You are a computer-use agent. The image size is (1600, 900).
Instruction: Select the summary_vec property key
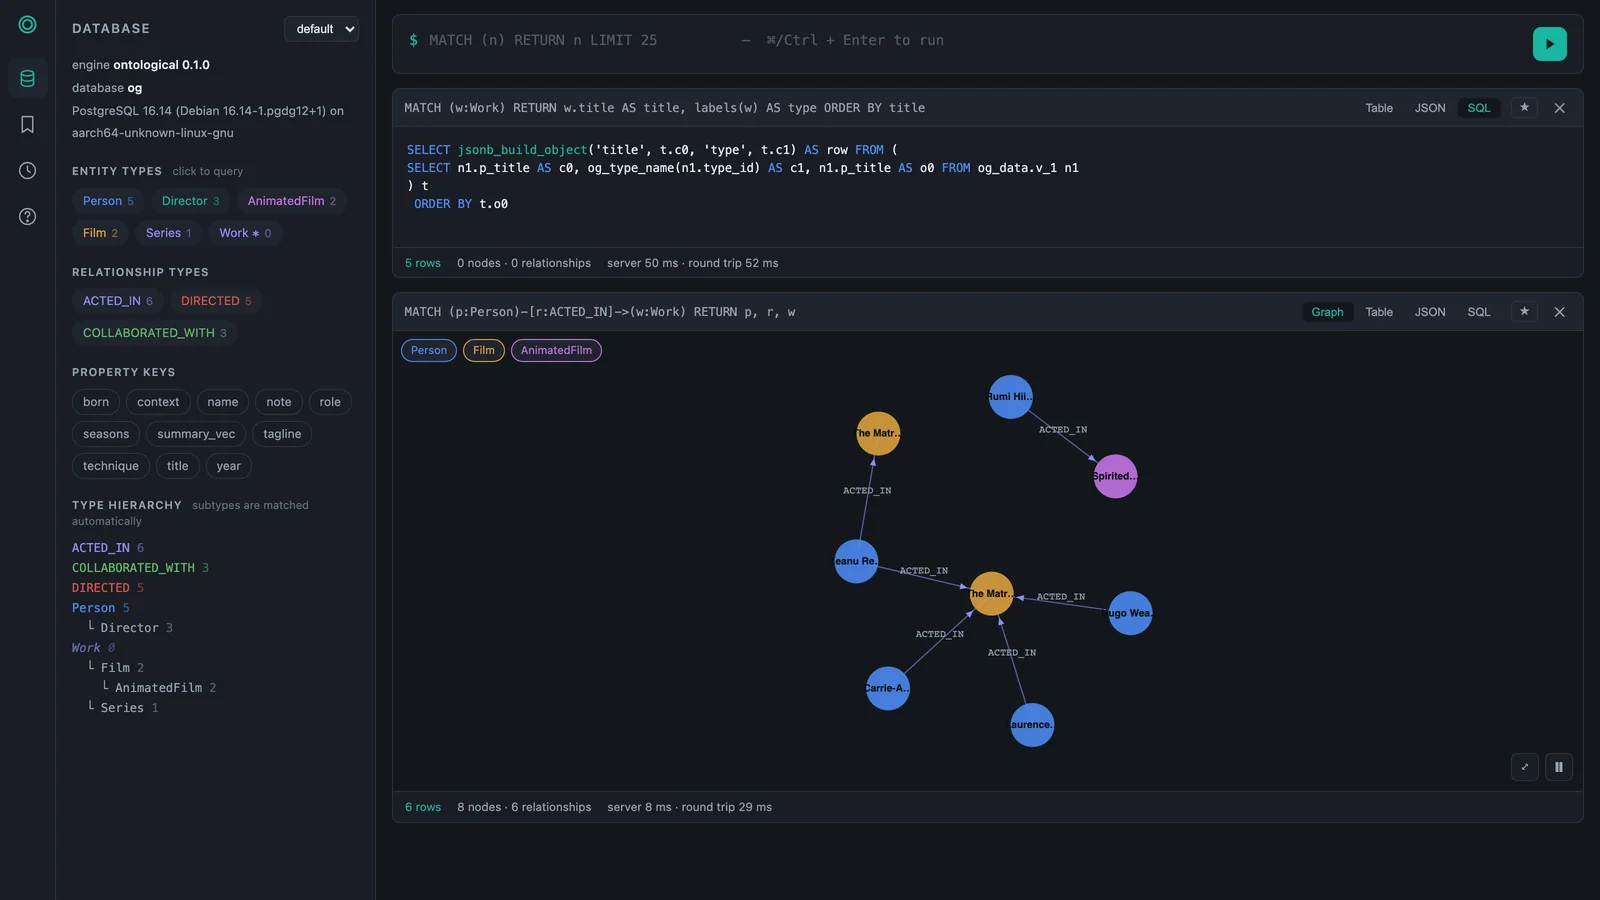tap(196, 434)
